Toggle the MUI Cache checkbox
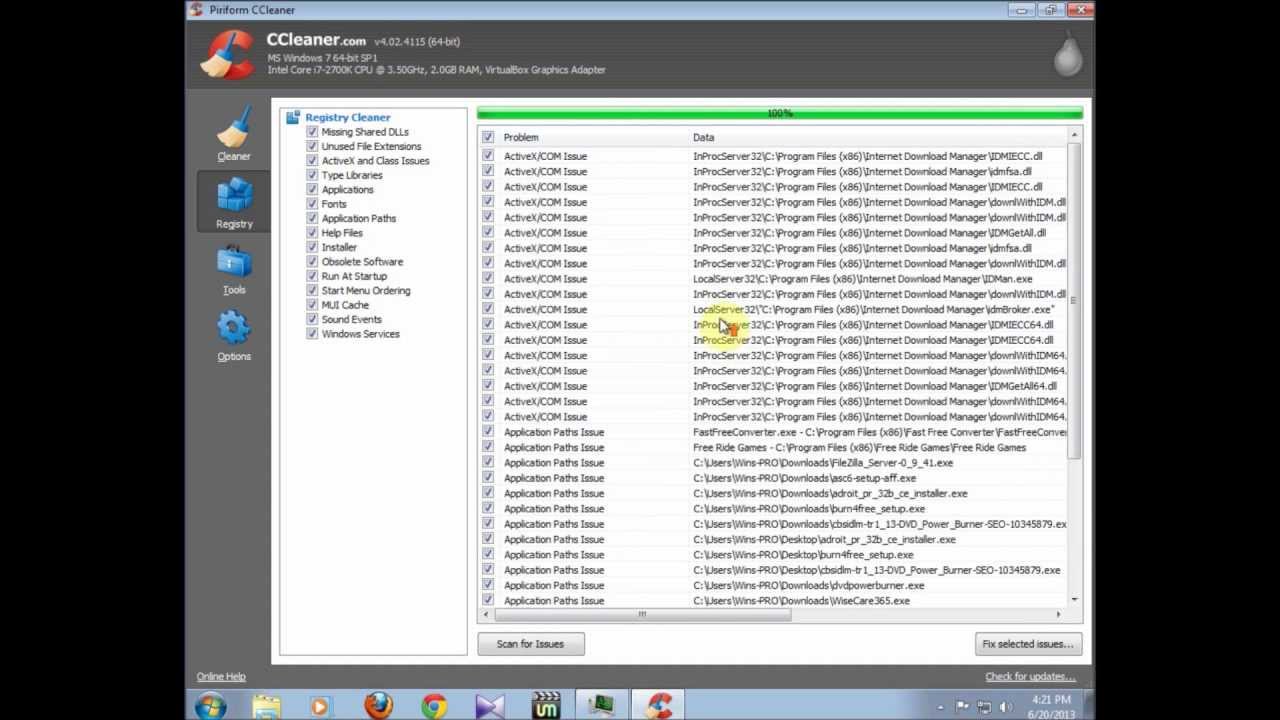This screenshot has height=720, width=1280. click(312, 305)
